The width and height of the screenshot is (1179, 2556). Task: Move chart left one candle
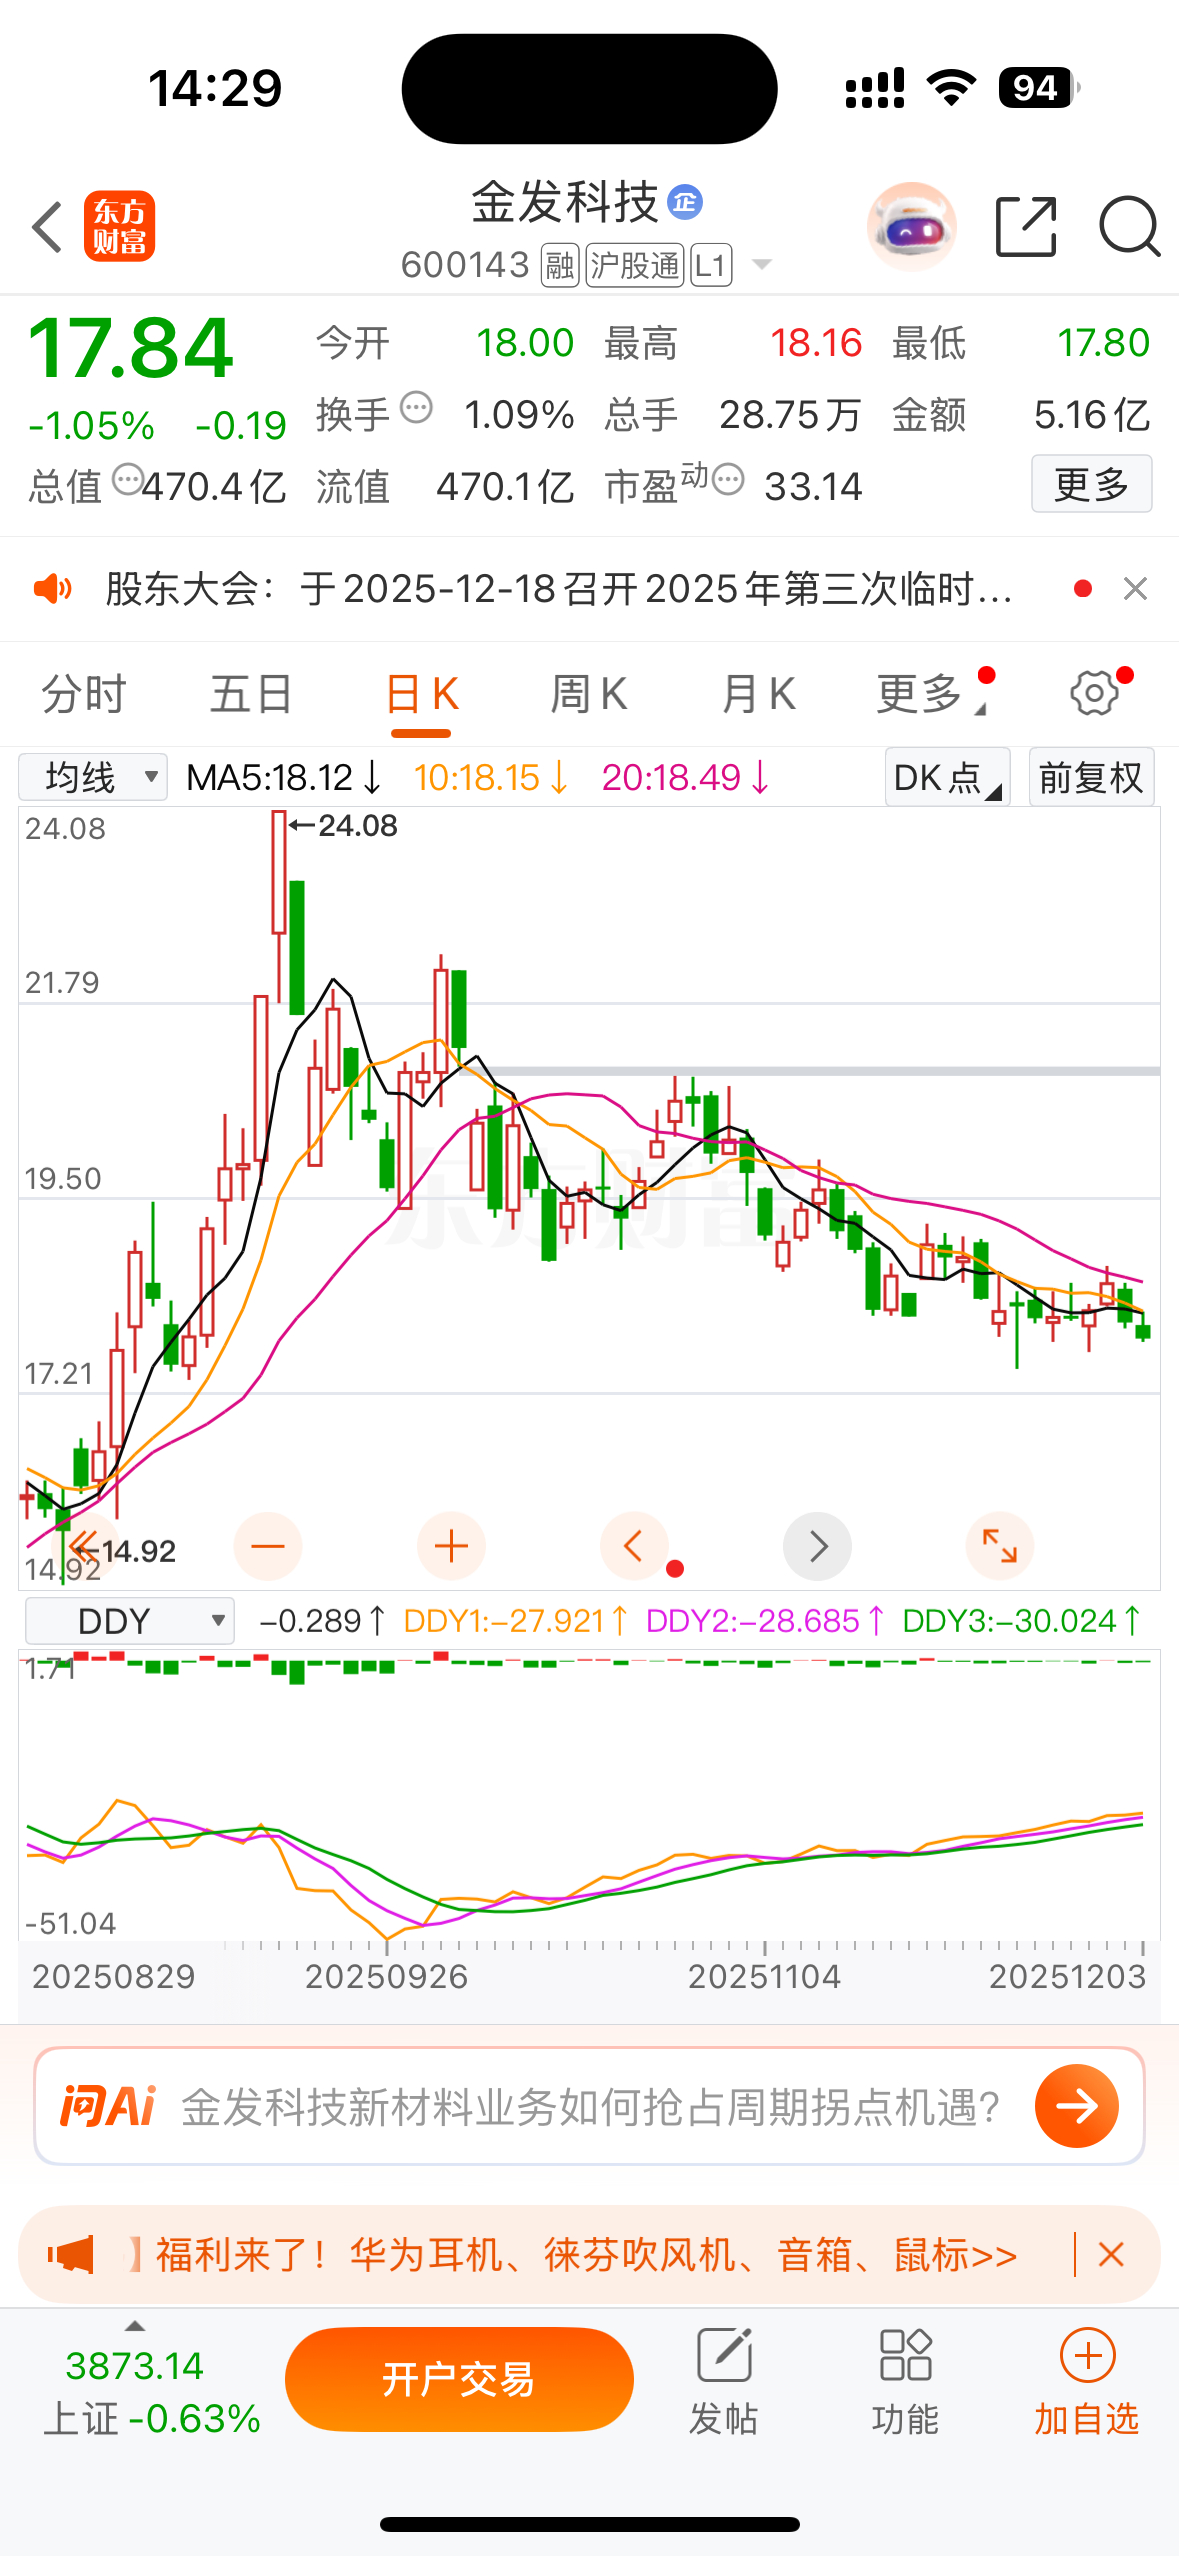coord(634,1546)
